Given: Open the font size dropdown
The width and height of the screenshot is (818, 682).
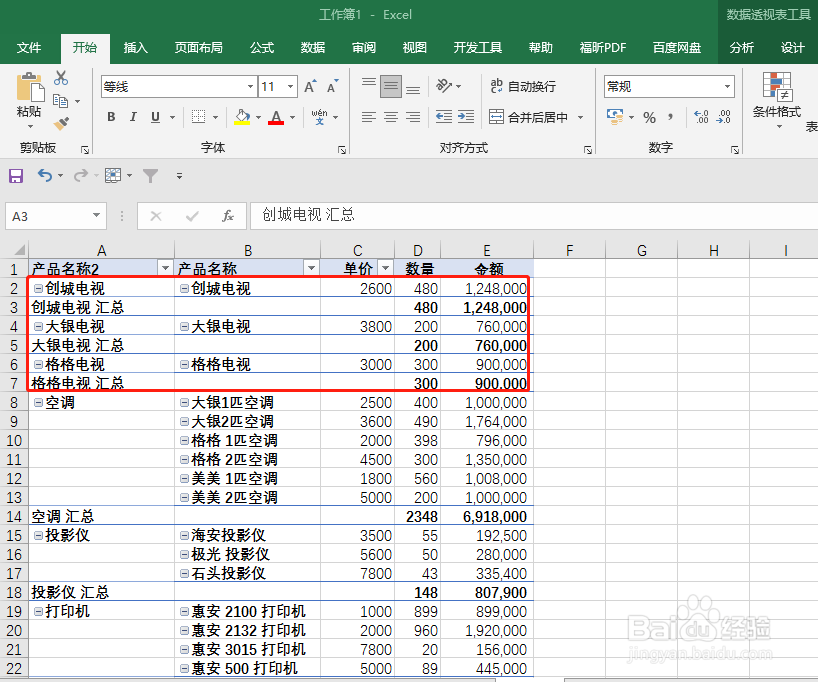Looking at the screenshot, I should (x=291, y=87).
